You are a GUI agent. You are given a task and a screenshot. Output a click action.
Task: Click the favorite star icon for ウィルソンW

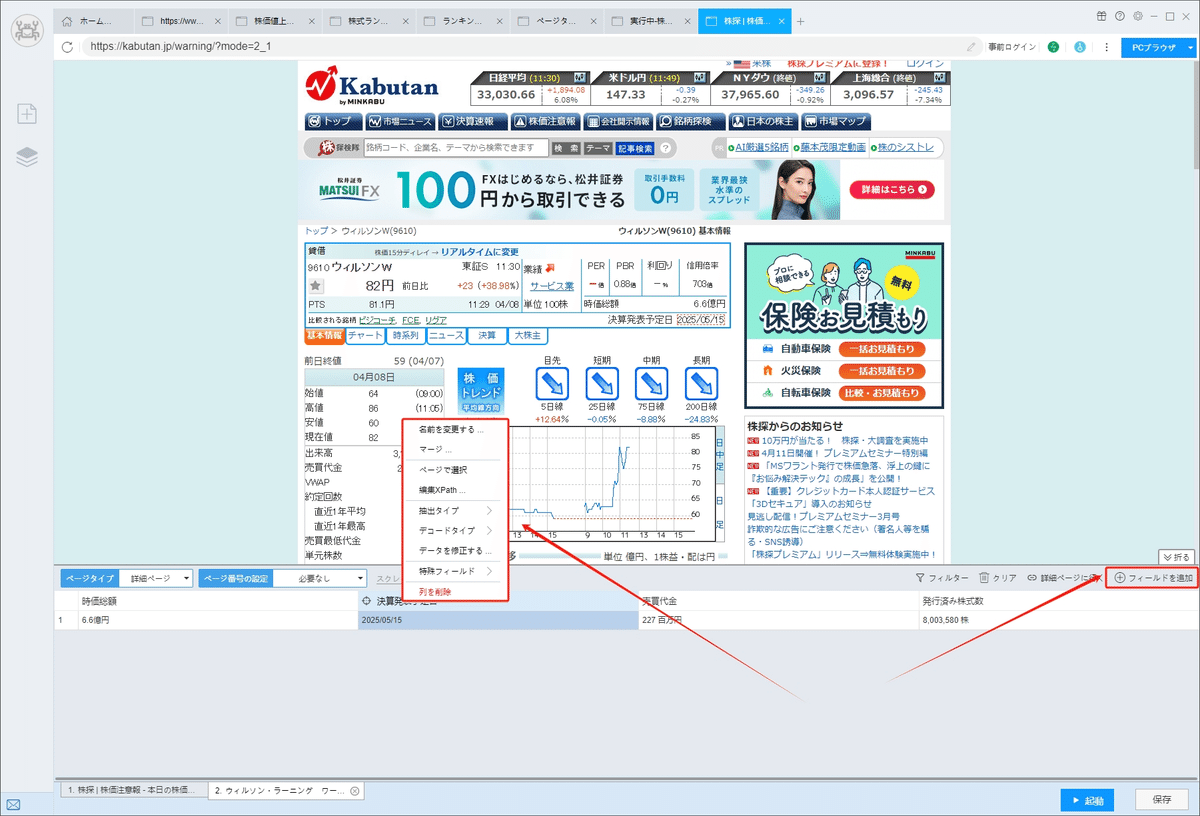click(x=315, y=286)
